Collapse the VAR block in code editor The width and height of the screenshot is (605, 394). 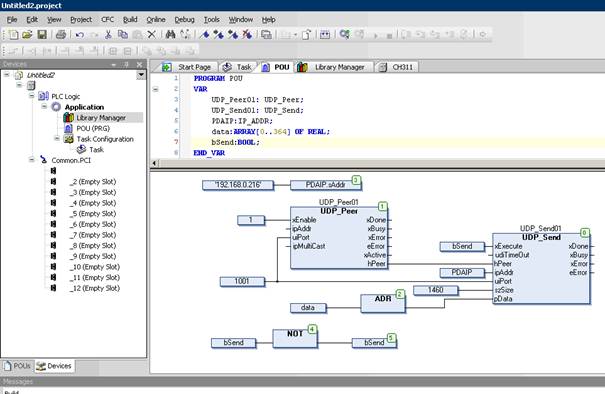point(155,89)
